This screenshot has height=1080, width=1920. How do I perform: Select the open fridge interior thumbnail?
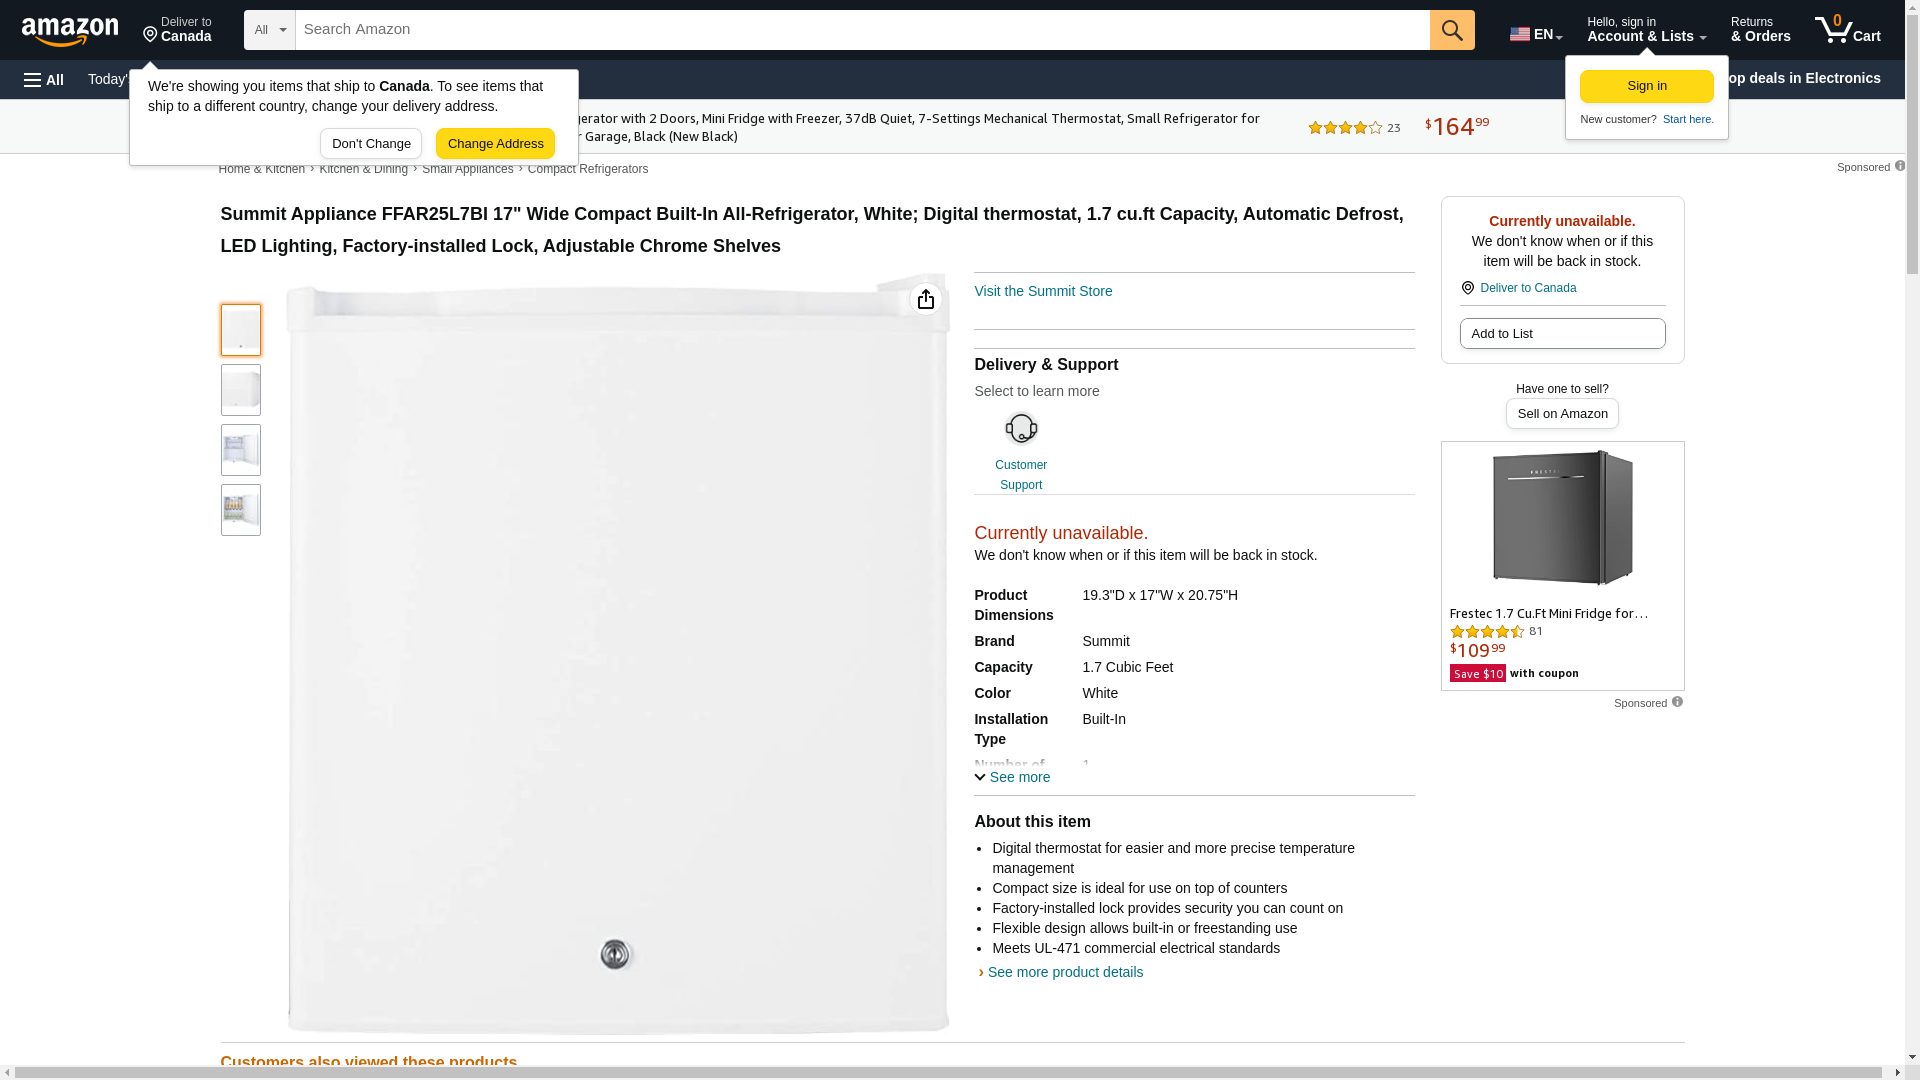pyautogui.click(x=241, y=450)
